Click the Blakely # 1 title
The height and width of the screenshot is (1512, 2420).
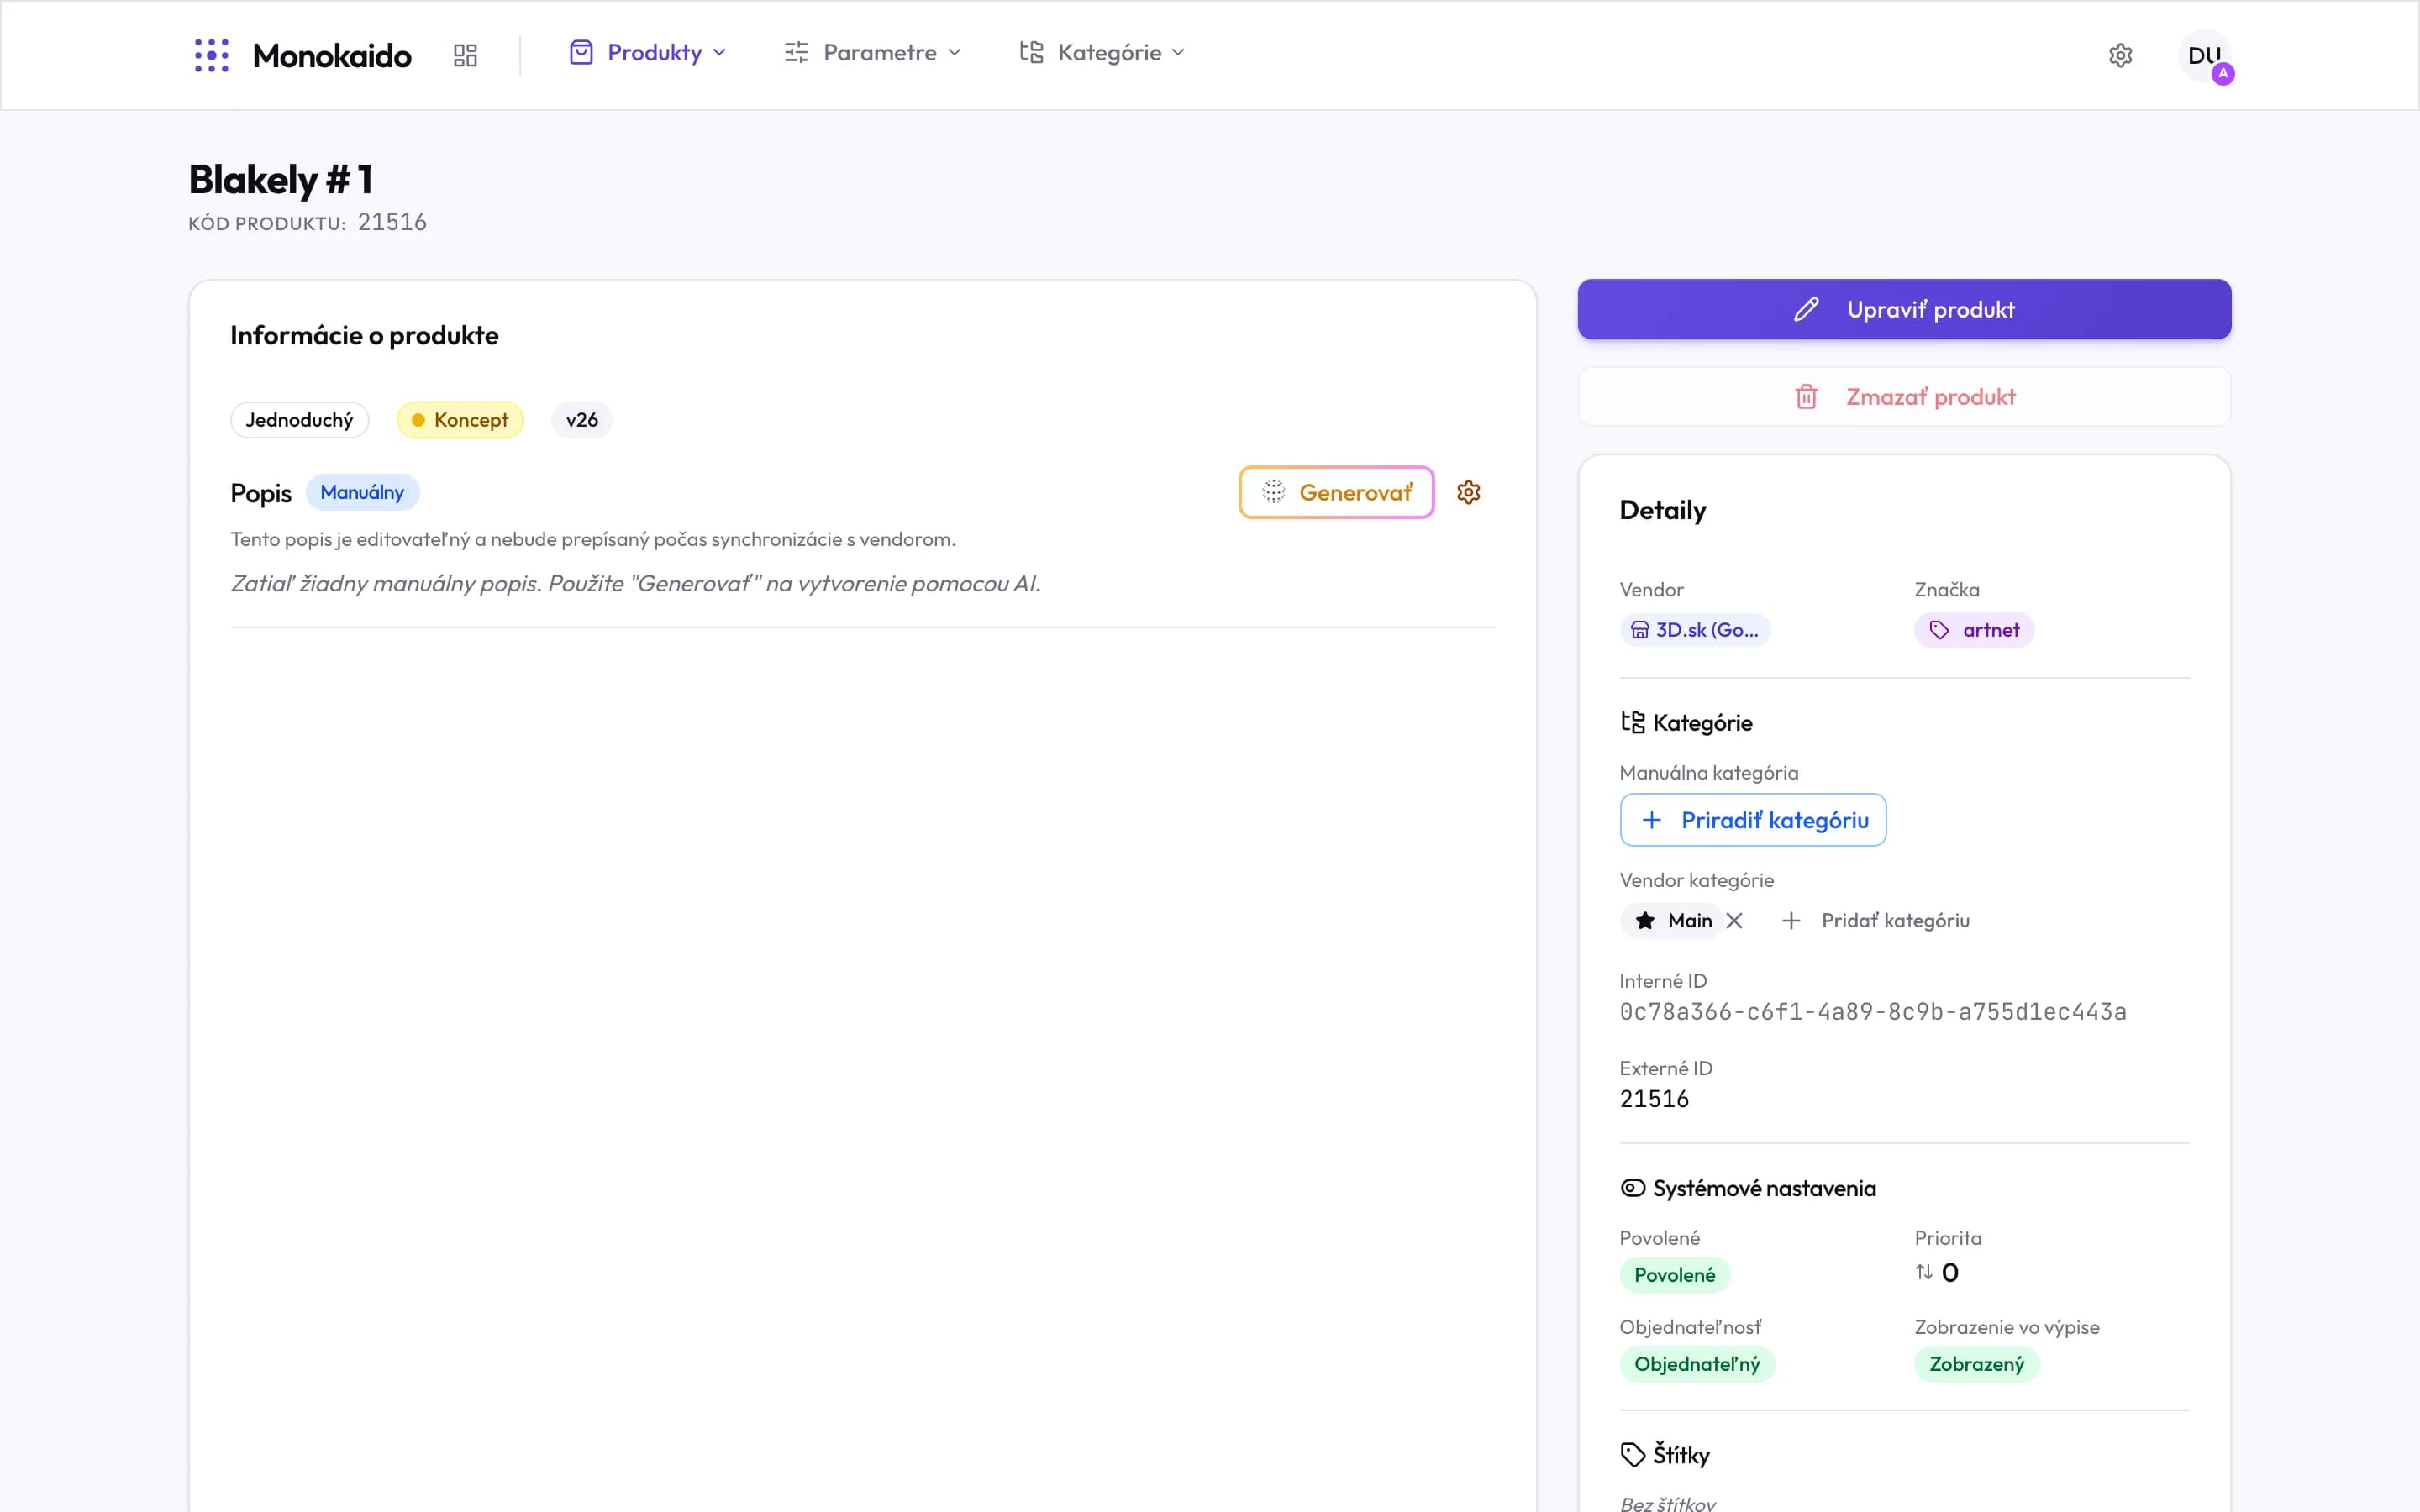pos(281,180)
